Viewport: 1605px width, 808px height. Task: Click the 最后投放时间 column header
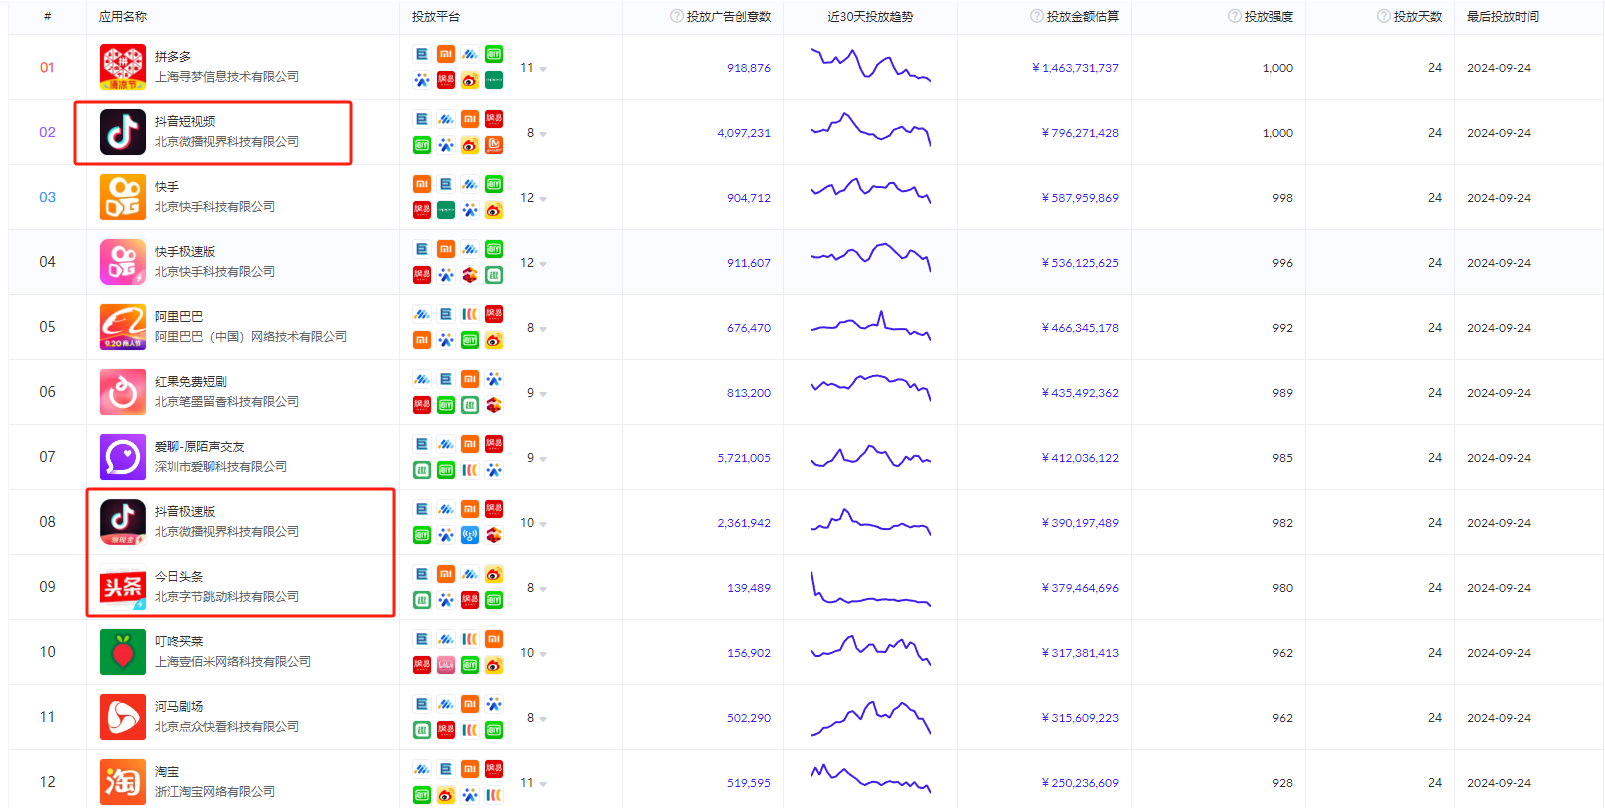point(1502,17)
